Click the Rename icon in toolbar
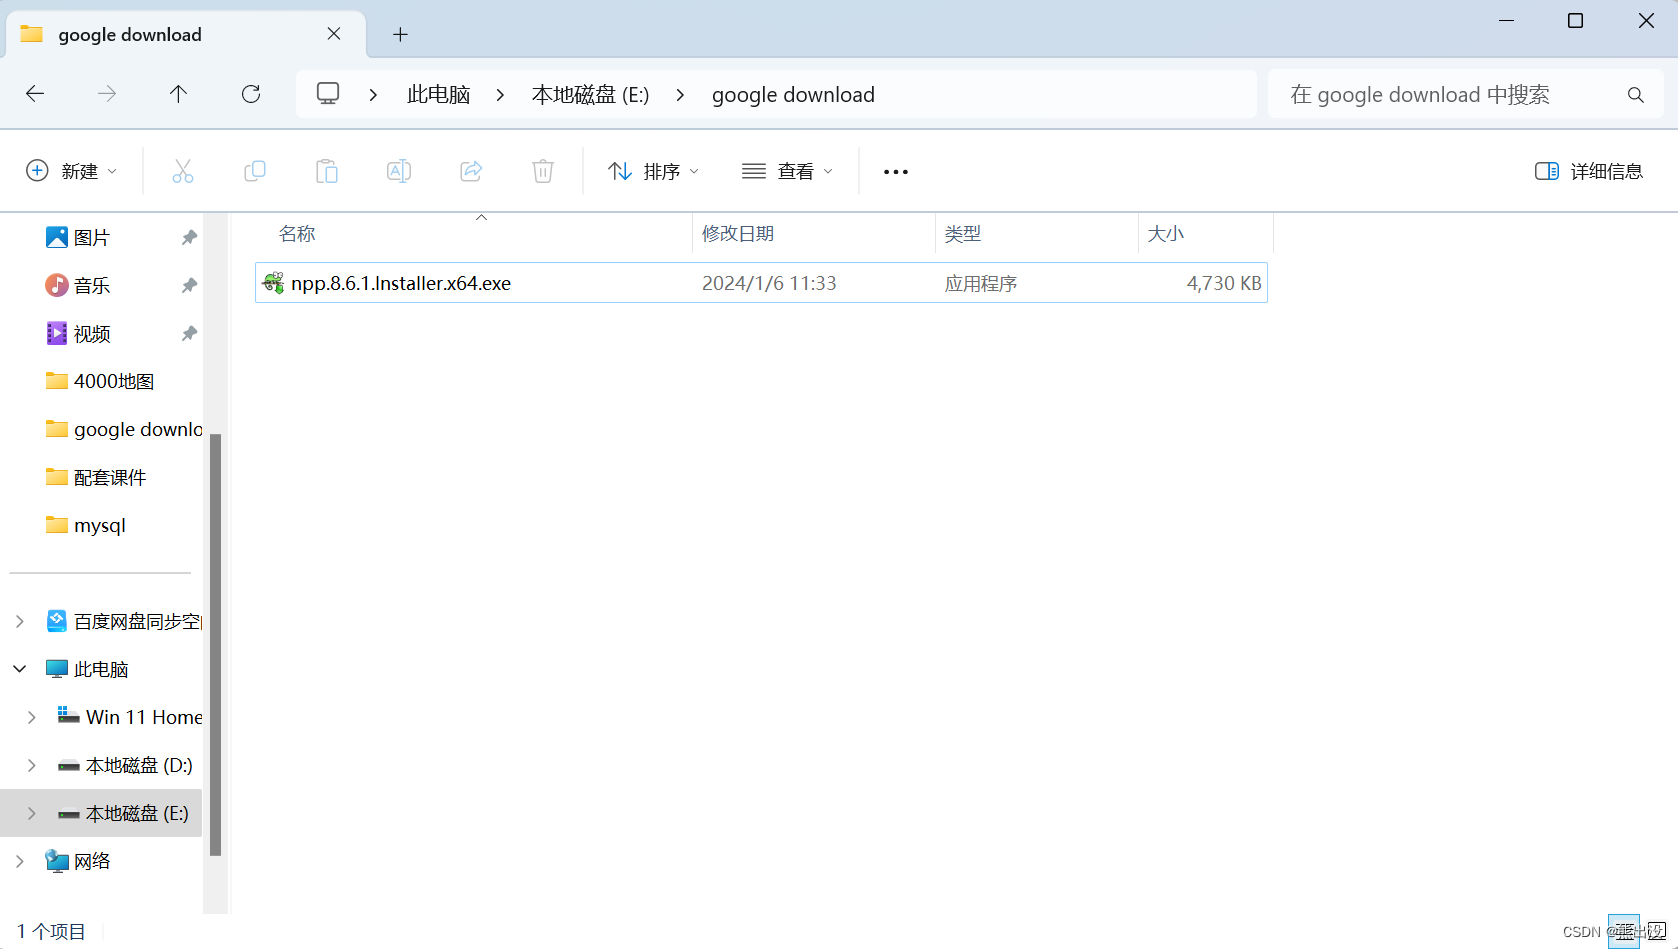 pyautogui.click(x=399, y=171)
